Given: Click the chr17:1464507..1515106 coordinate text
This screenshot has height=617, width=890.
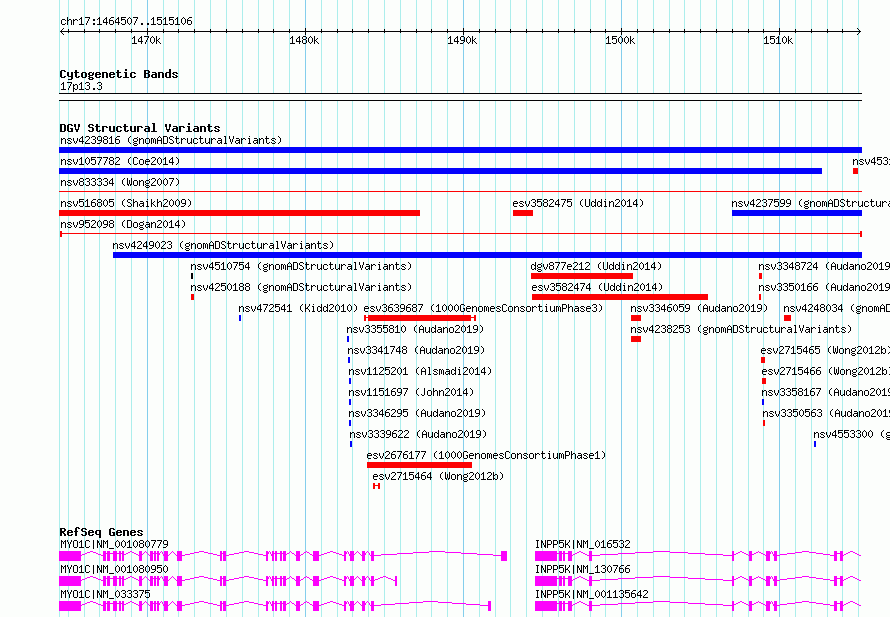Looking at the screenshot, I should click(x=126, y=22).
